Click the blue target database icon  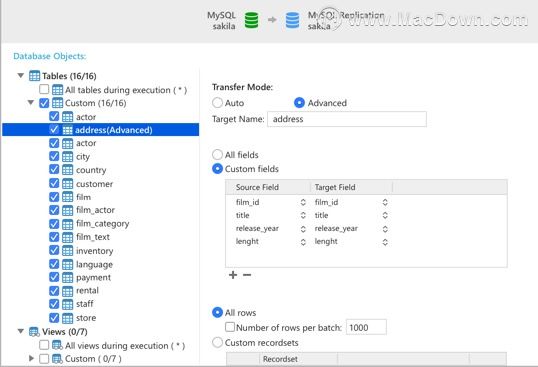point(292,20)
